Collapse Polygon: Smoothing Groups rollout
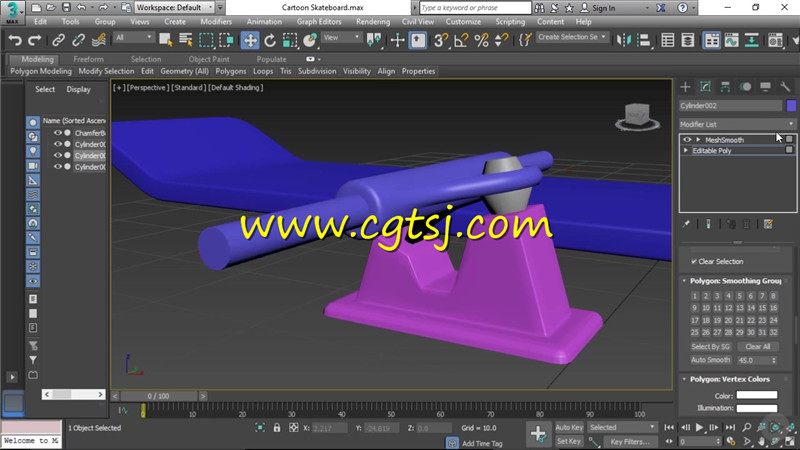800x450 pixels. click(x=684, y=281)
